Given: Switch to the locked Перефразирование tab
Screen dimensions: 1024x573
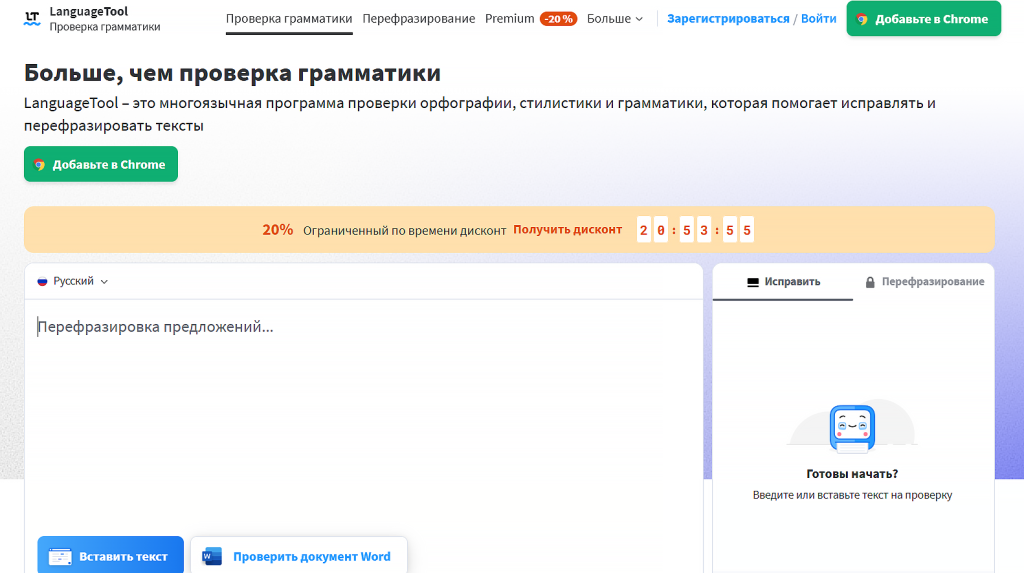Looking at the screenshot, I should pos(924,282).
